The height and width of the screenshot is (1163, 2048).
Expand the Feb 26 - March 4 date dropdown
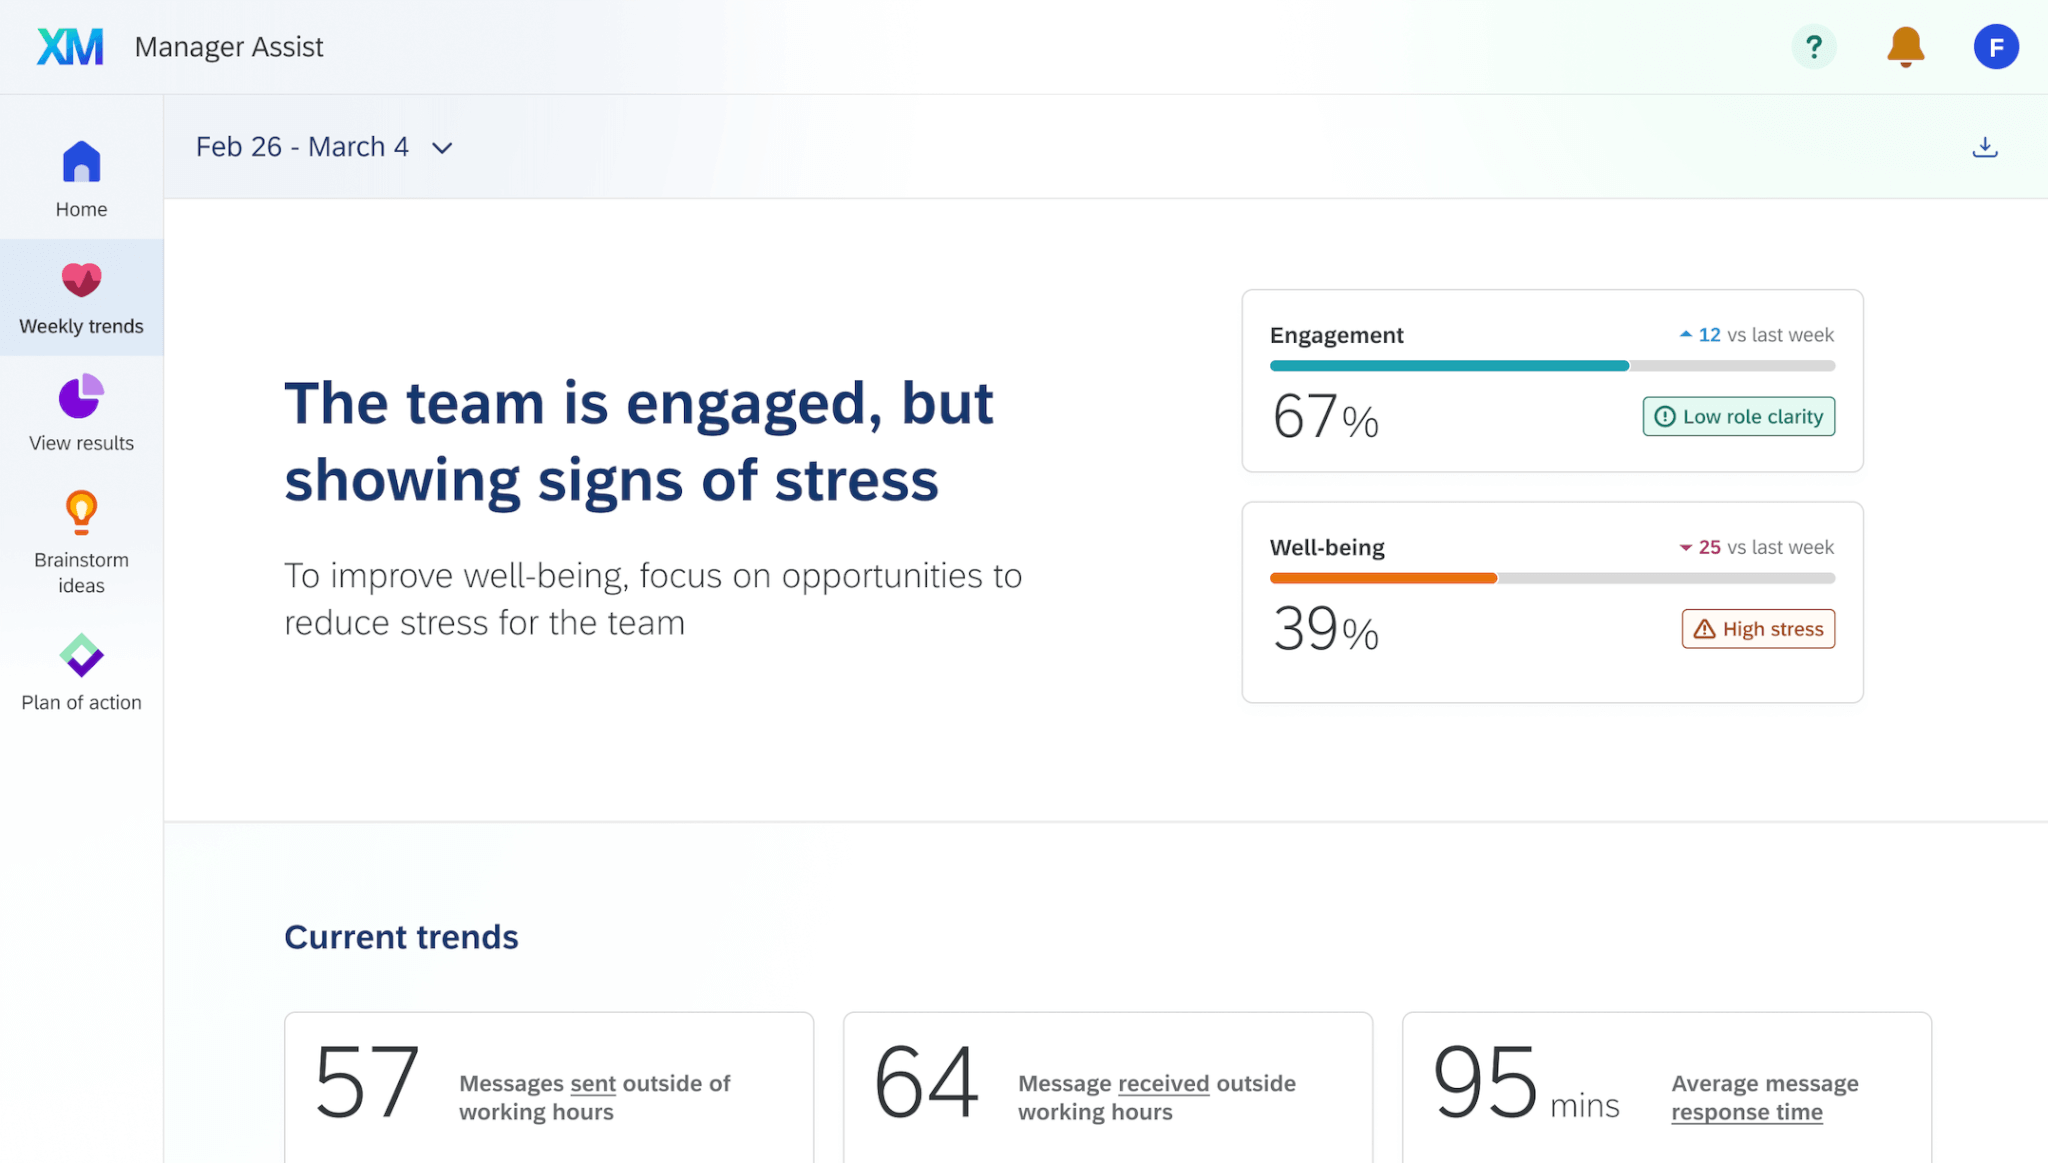[x=325, y=147]
